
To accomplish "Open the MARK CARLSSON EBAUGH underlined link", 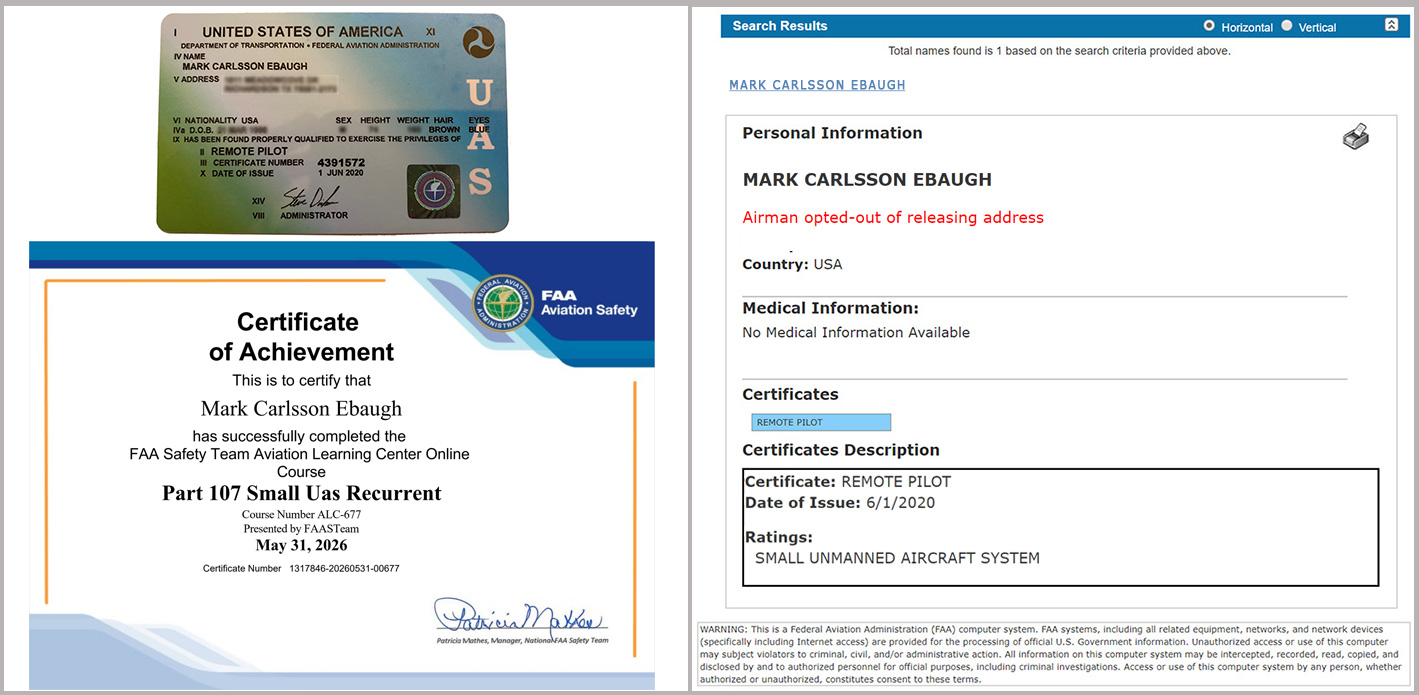I will [x=817, y=85].
